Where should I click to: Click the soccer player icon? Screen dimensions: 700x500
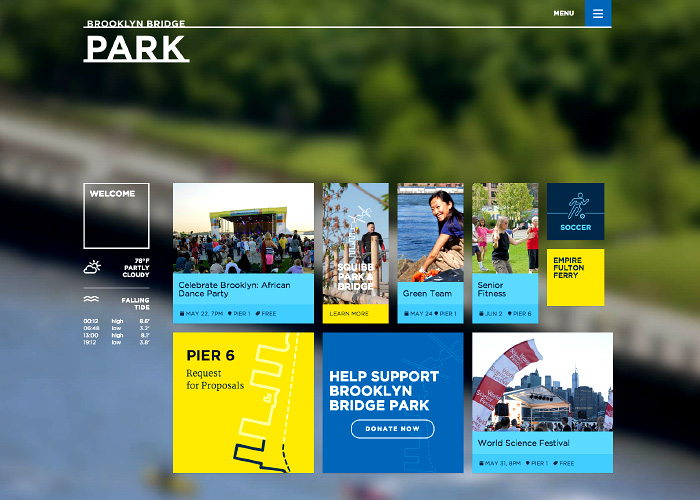[x=578, y=205]
